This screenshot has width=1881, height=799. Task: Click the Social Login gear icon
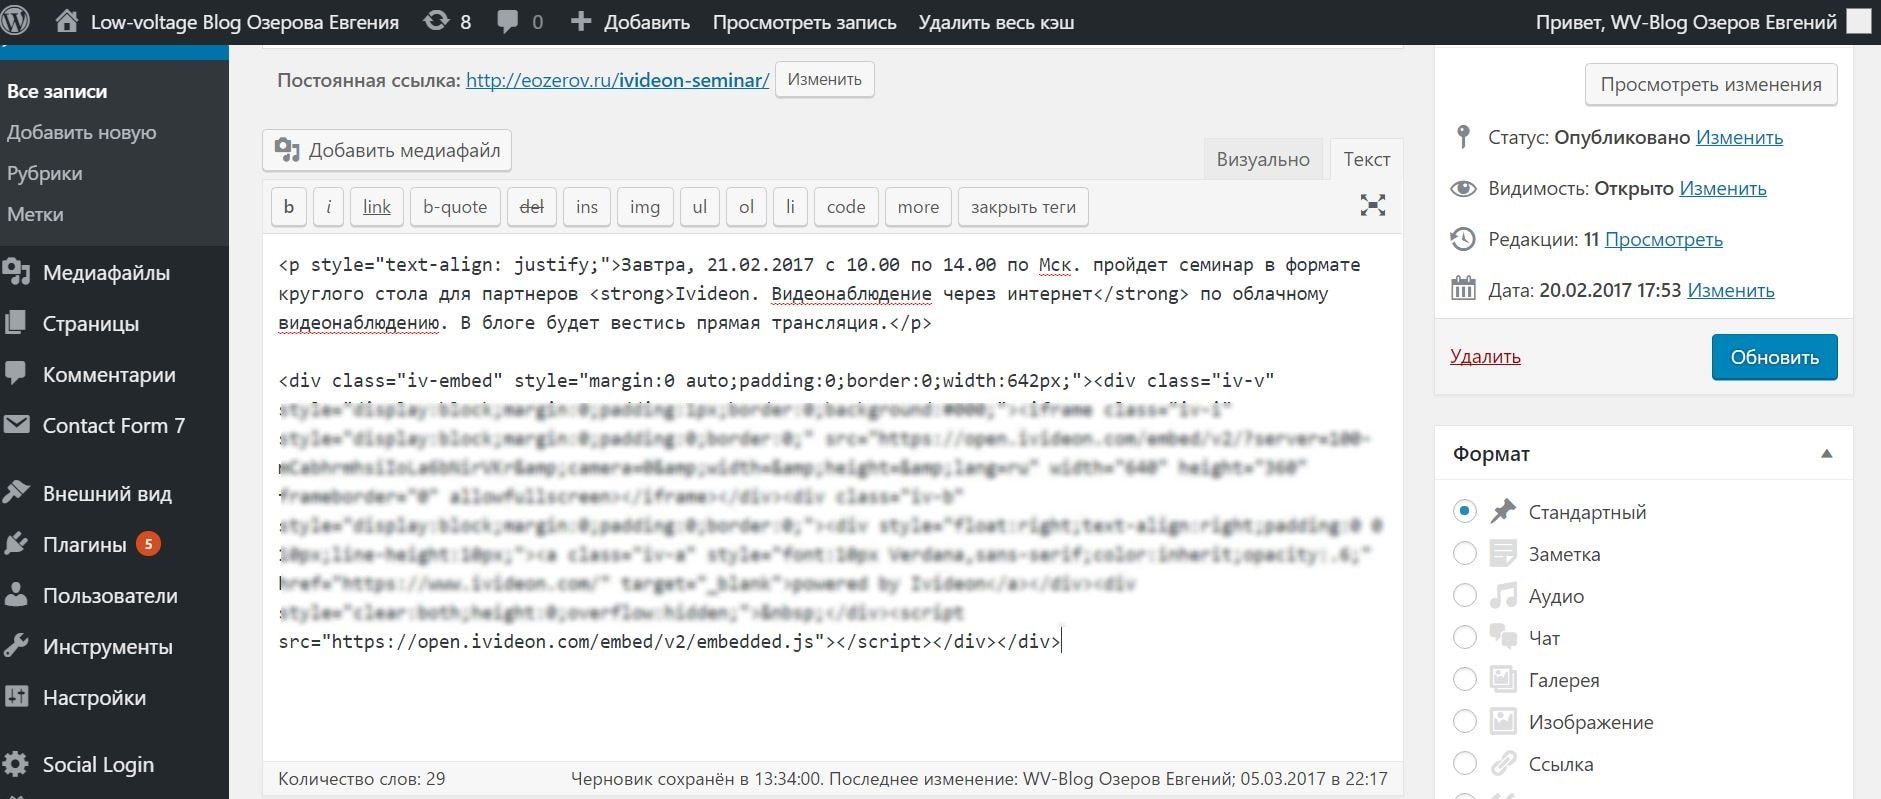point(15,764)
